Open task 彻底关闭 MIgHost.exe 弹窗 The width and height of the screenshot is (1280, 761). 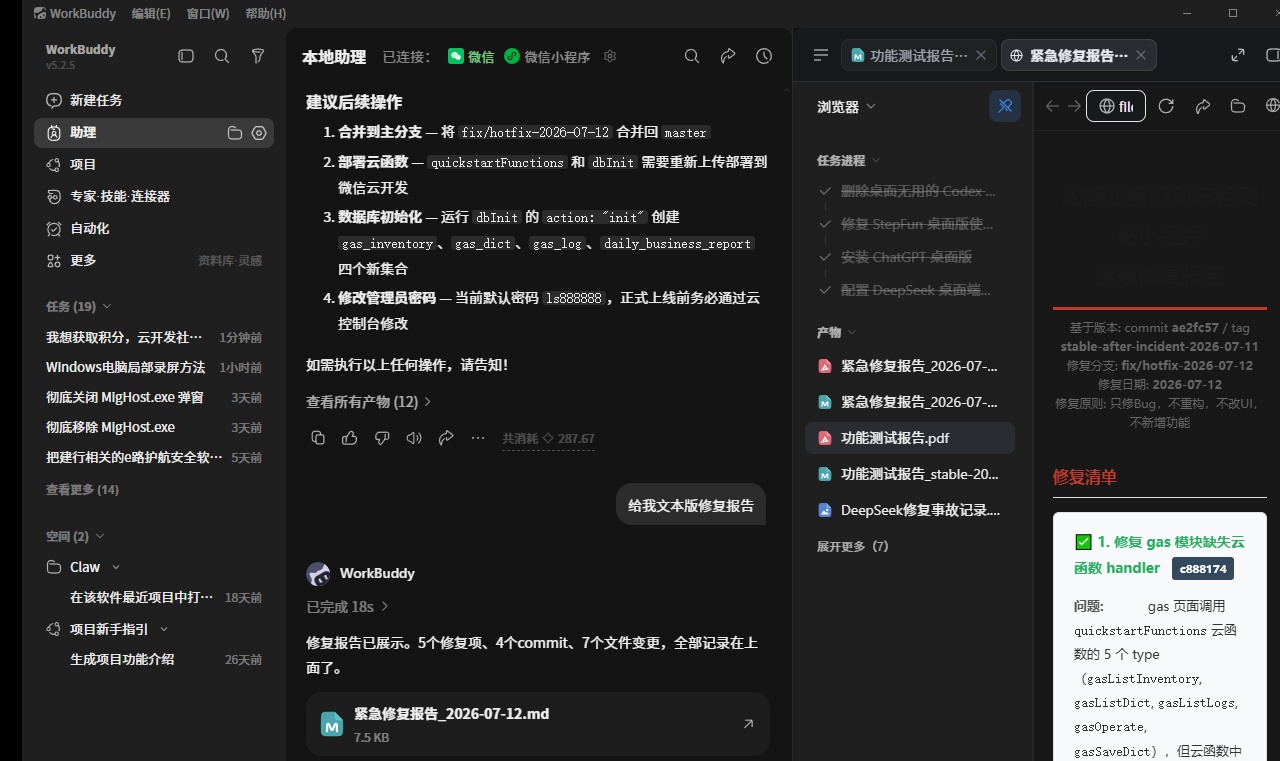(x=154, y=397)
